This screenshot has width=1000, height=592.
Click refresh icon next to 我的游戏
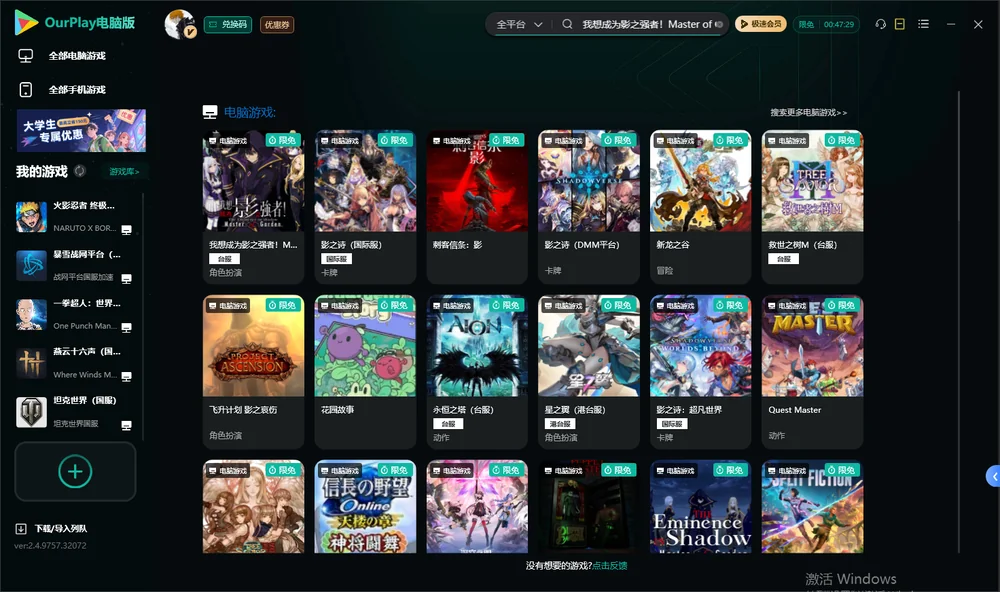80,171
